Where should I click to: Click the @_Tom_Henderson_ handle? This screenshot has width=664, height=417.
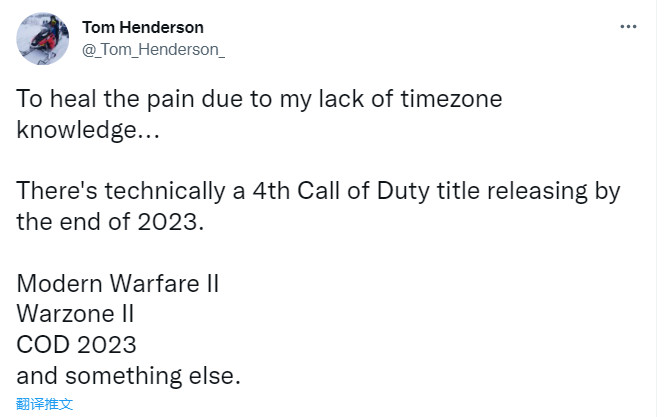click(153, 49)
